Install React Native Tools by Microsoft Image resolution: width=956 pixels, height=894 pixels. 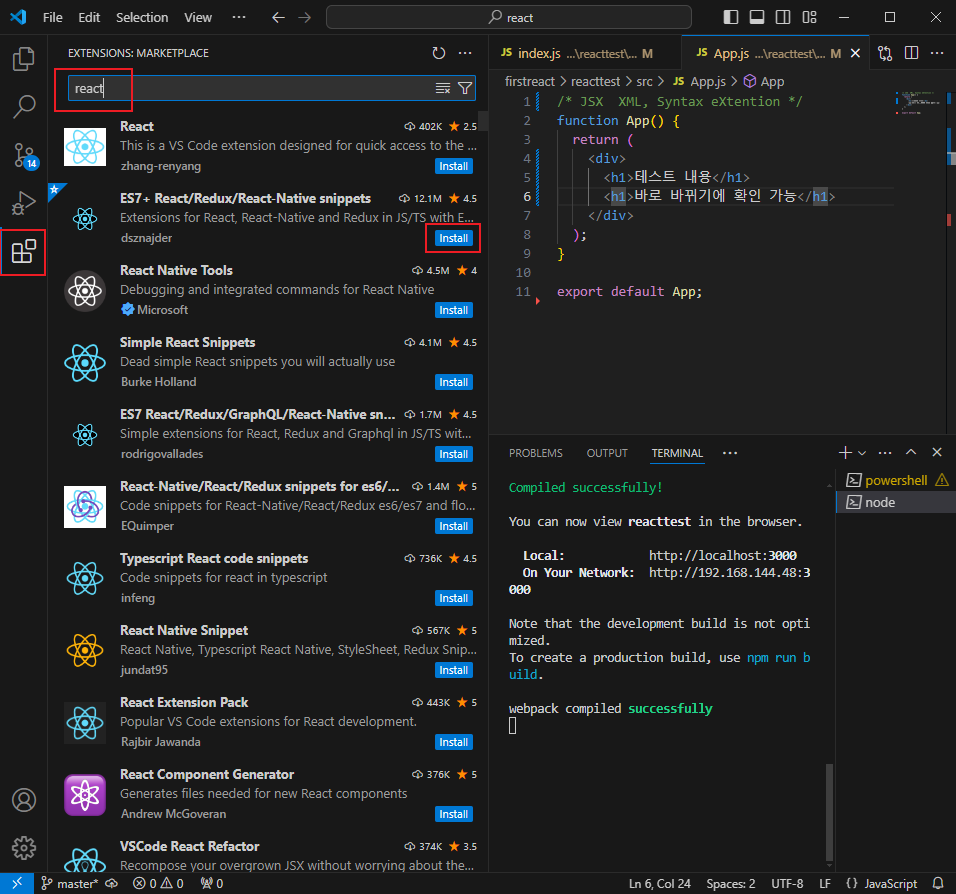pos(454,310)
